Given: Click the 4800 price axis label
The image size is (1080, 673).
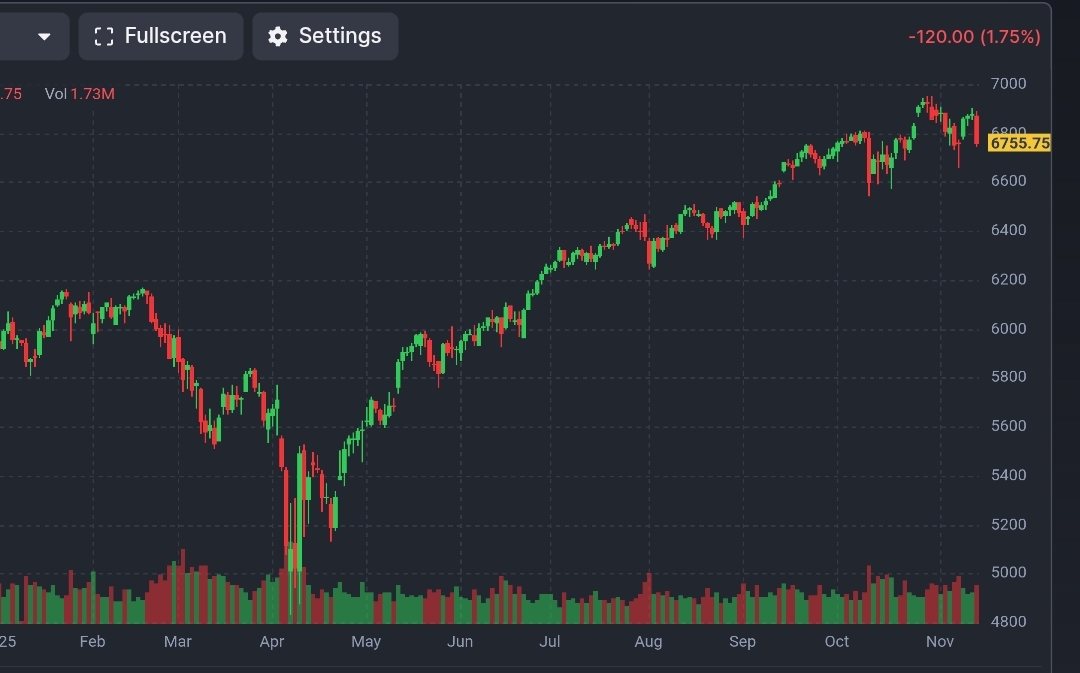Looking at the screenshot, I should pos(1008,621).
